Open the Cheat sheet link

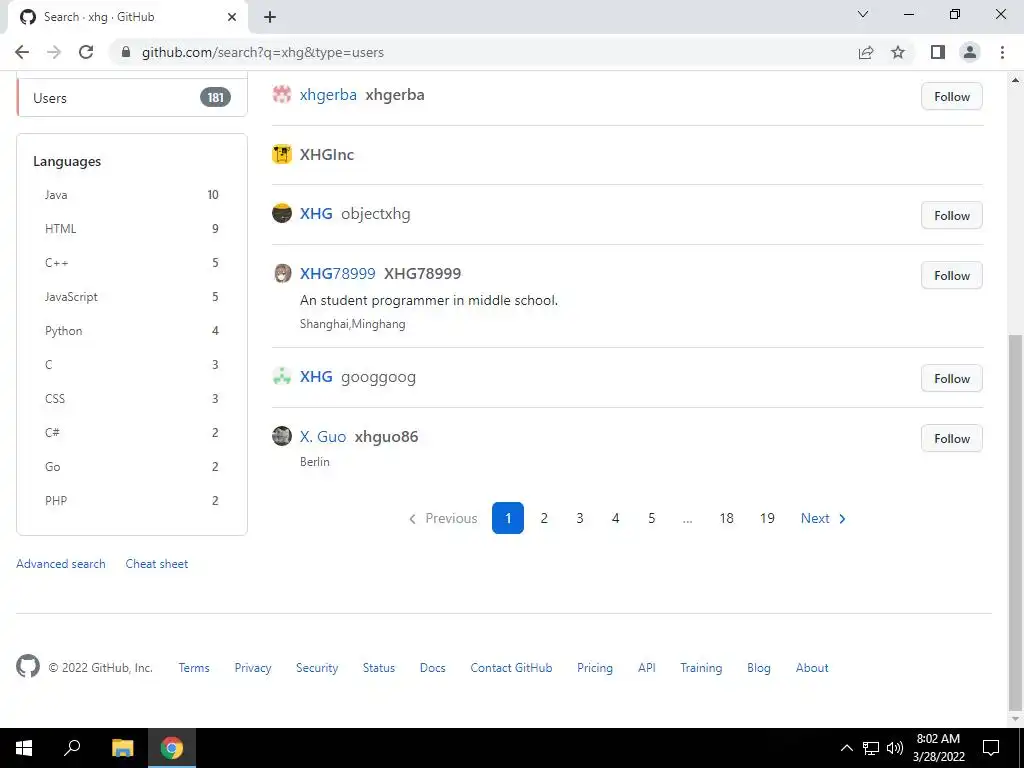(x=157, y=564)
